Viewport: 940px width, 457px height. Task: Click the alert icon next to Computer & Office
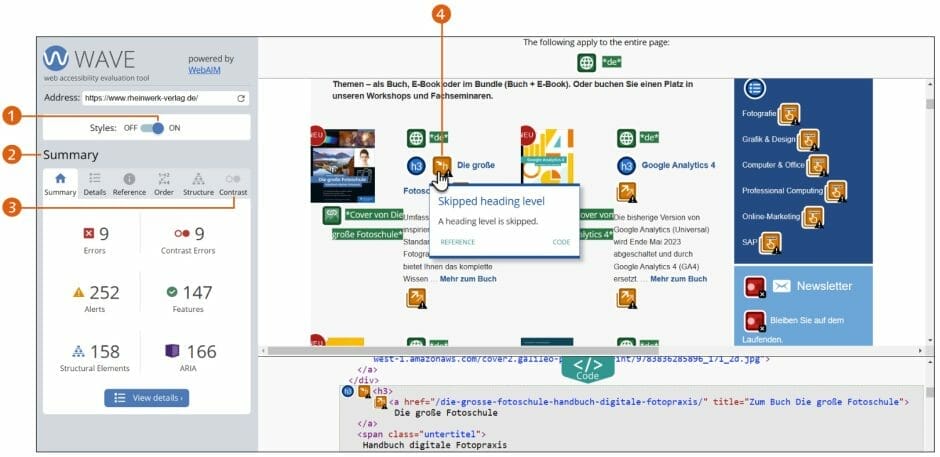click(x=818, y=166)
